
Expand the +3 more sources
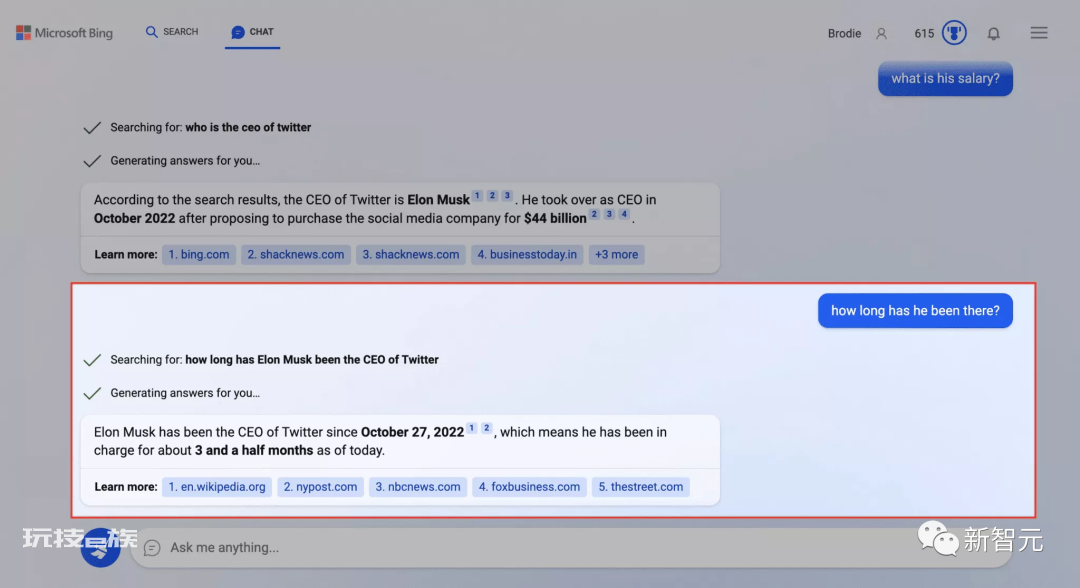616,254
